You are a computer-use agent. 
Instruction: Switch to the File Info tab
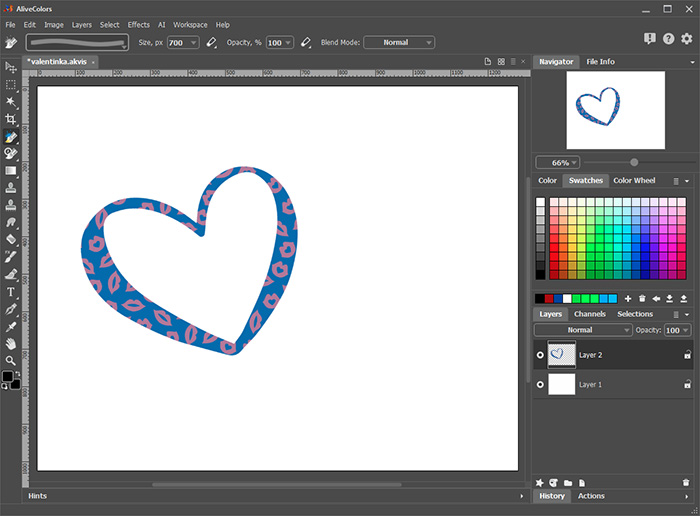(600, 62)
